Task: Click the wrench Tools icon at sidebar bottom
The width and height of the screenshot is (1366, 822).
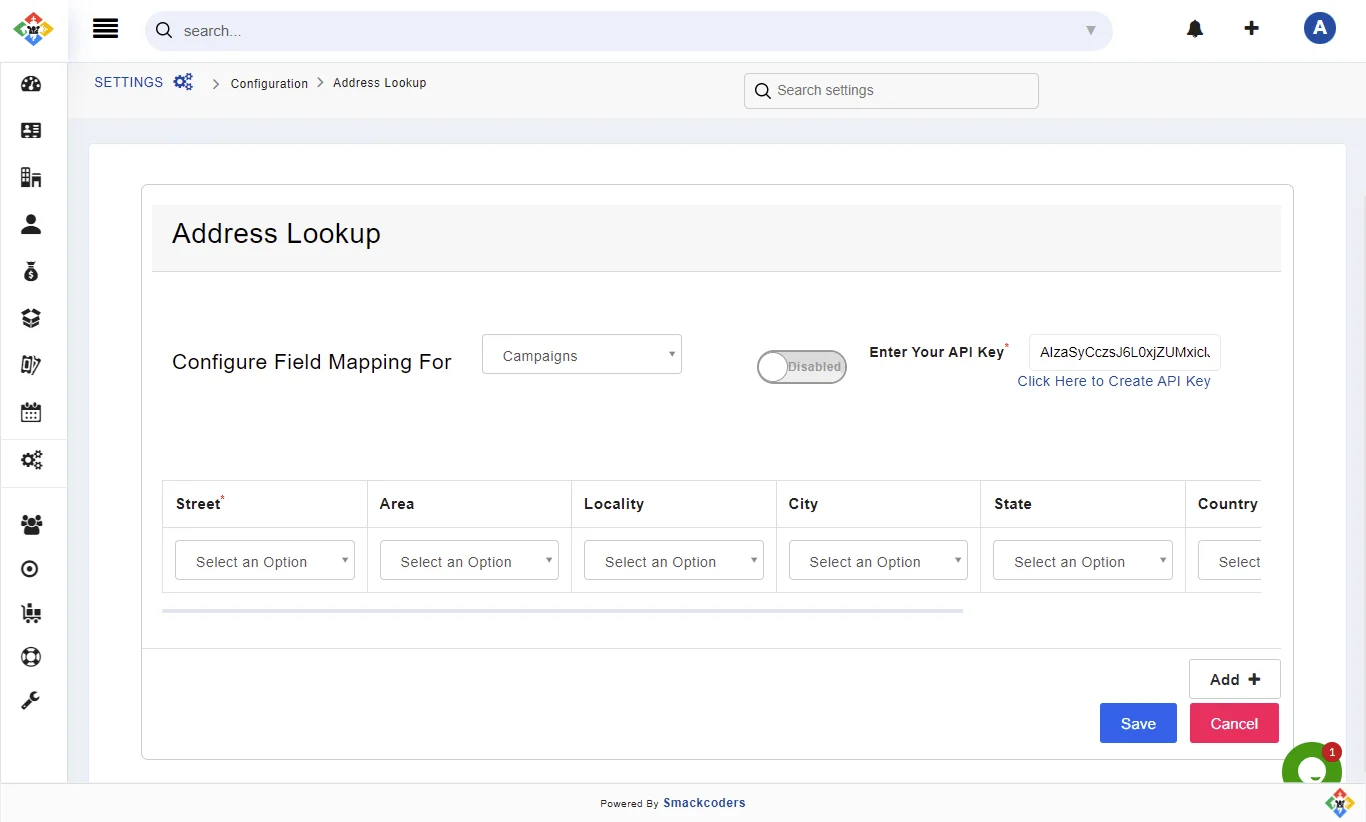Action: click(30, 700)
